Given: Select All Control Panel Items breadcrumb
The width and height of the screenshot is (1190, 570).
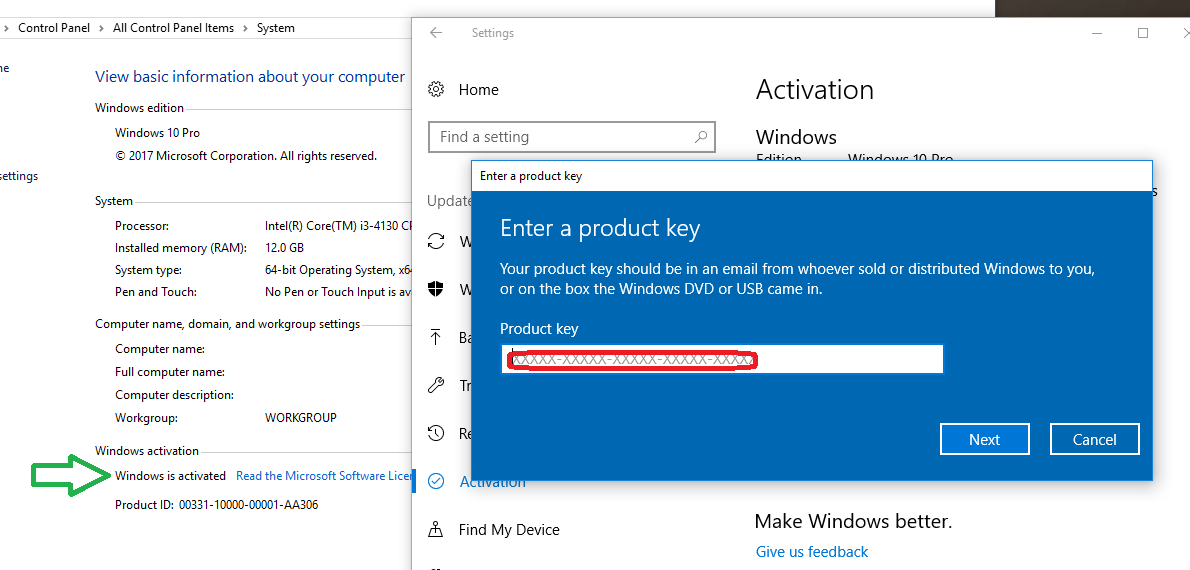Looking at the screenshot, I should (173, 28).
